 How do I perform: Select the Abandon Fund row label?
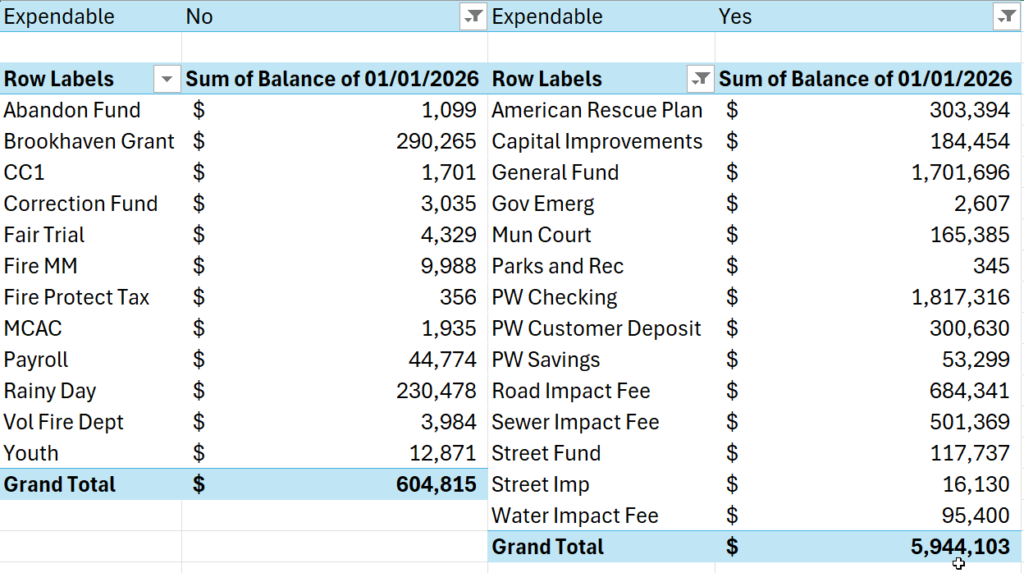coord(72,110)
